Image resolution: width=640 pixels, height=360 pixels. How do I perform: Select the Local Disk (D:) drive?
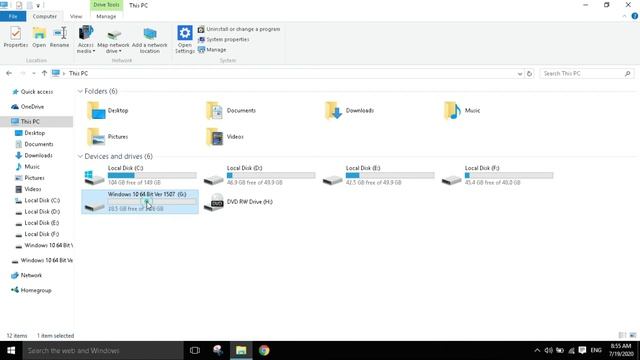click(x=259, y=175)
